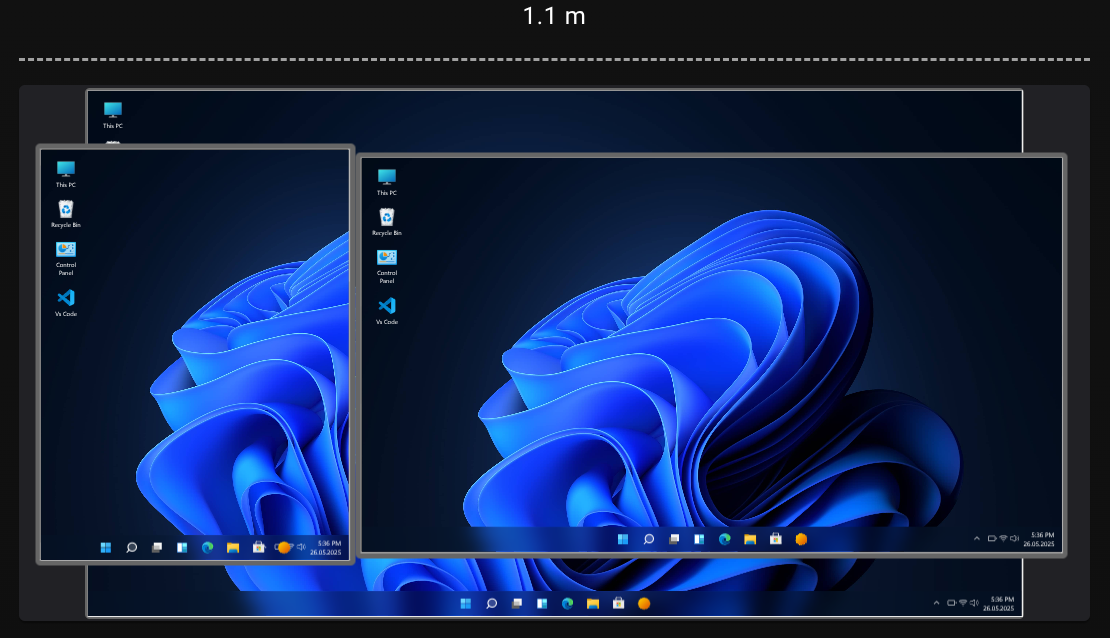Open Widgets on left narrow screen taskbar
The image size is (1110, 638).
pyautogui.click(x=182, y=547)
